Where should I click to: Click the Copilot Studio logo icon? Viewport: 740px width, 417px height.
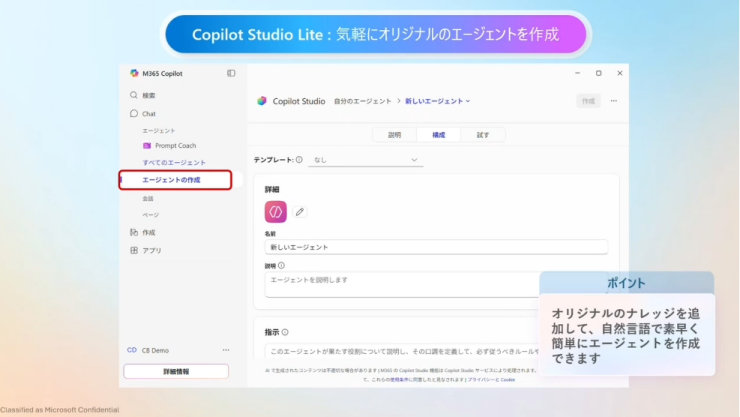(262, 101)
